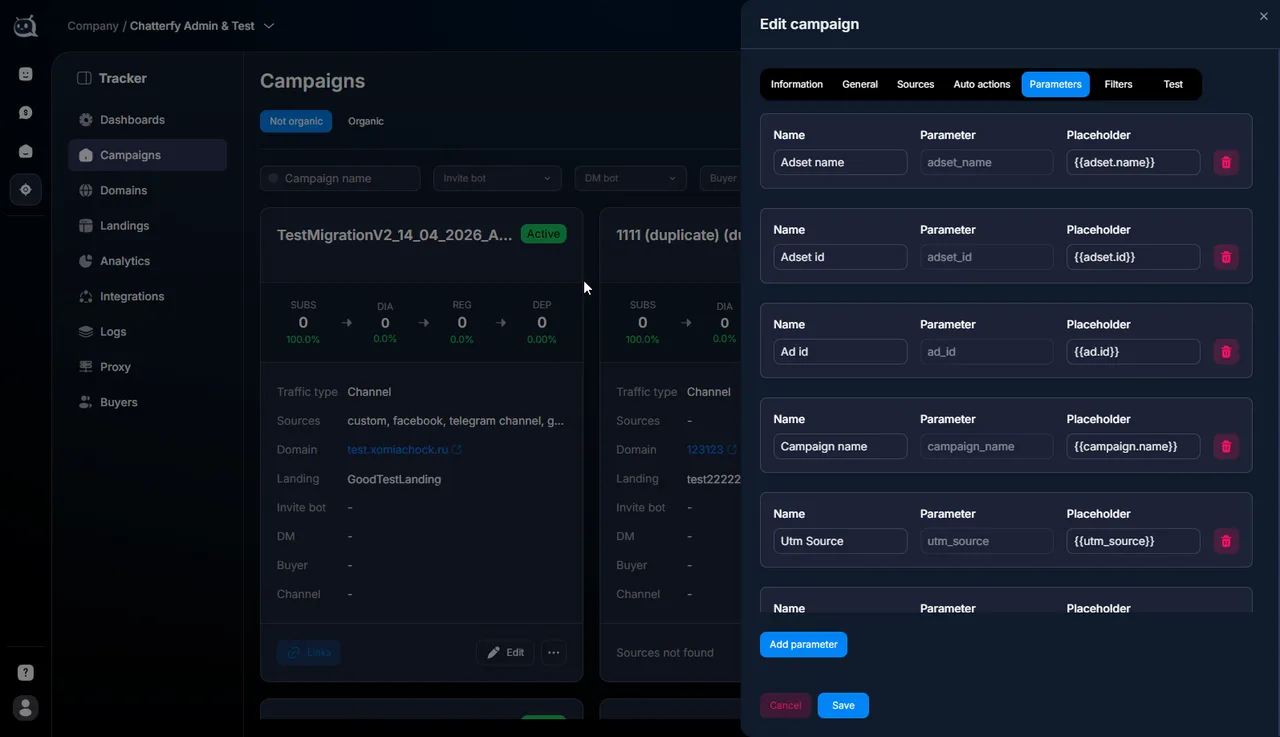Expand the Invite bot dropdown
Image resolution: width=1280 pixels, height=737 pixels.
497,178
